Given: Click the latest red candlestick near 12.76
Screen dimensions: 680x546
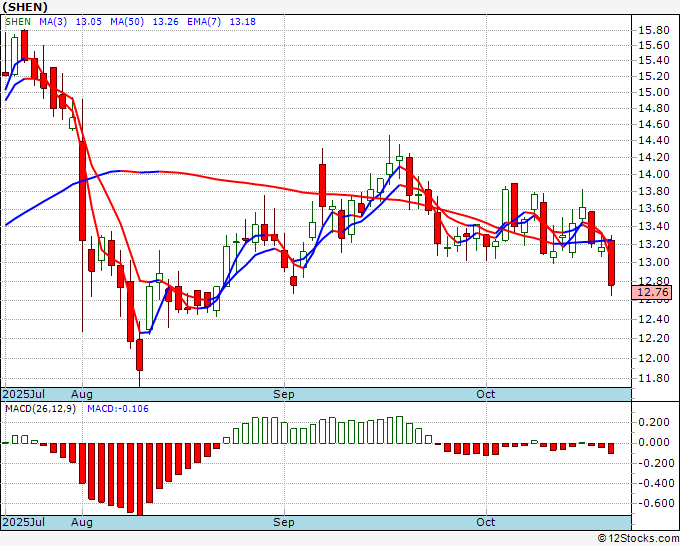Looking at the screenshot, I should coord(611,263).
